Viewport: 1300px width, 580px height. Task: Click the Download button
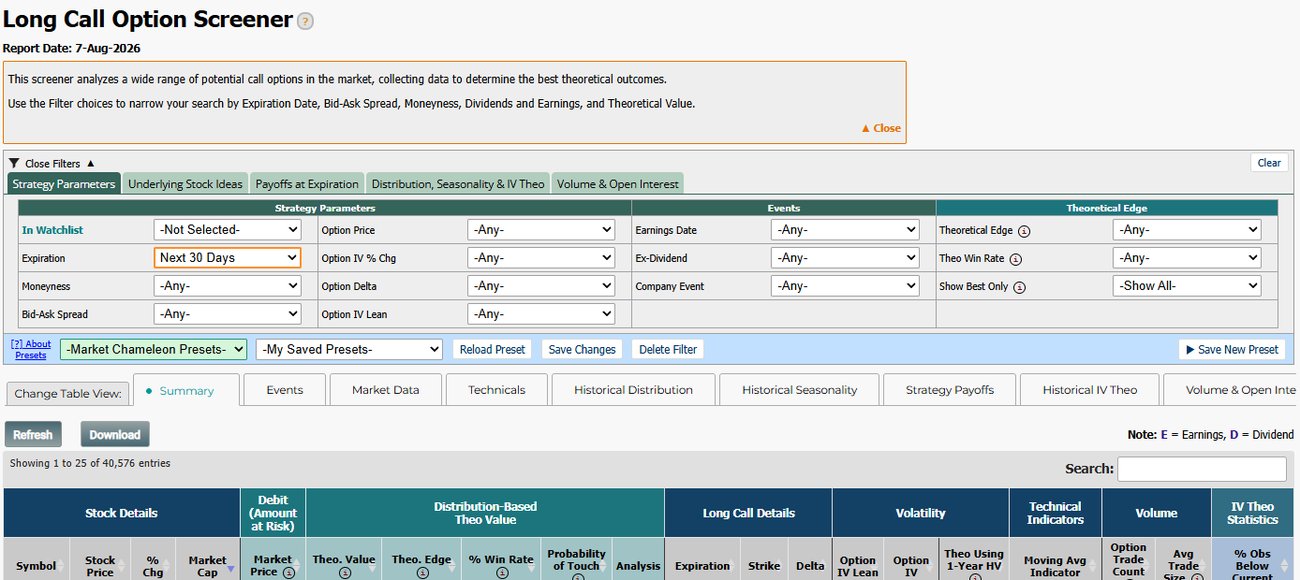(115, 434)
